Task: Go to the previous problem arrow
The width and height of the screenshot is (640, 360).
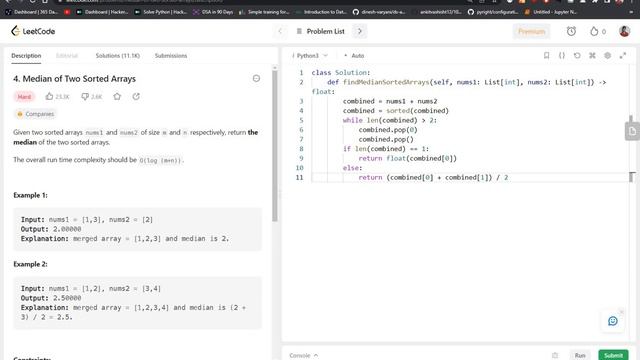Action: point(280,31)
